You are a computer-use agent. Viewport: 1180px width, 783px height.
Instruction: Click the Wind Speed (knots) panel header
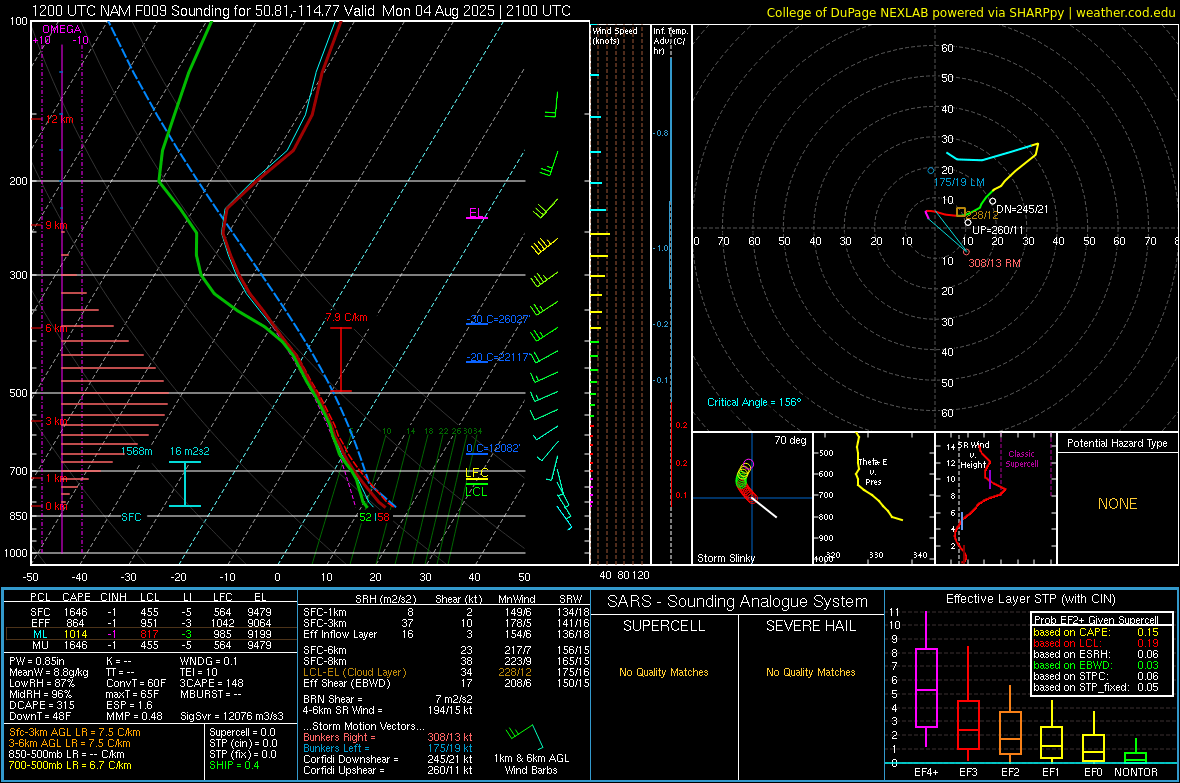tap(615, 35)
